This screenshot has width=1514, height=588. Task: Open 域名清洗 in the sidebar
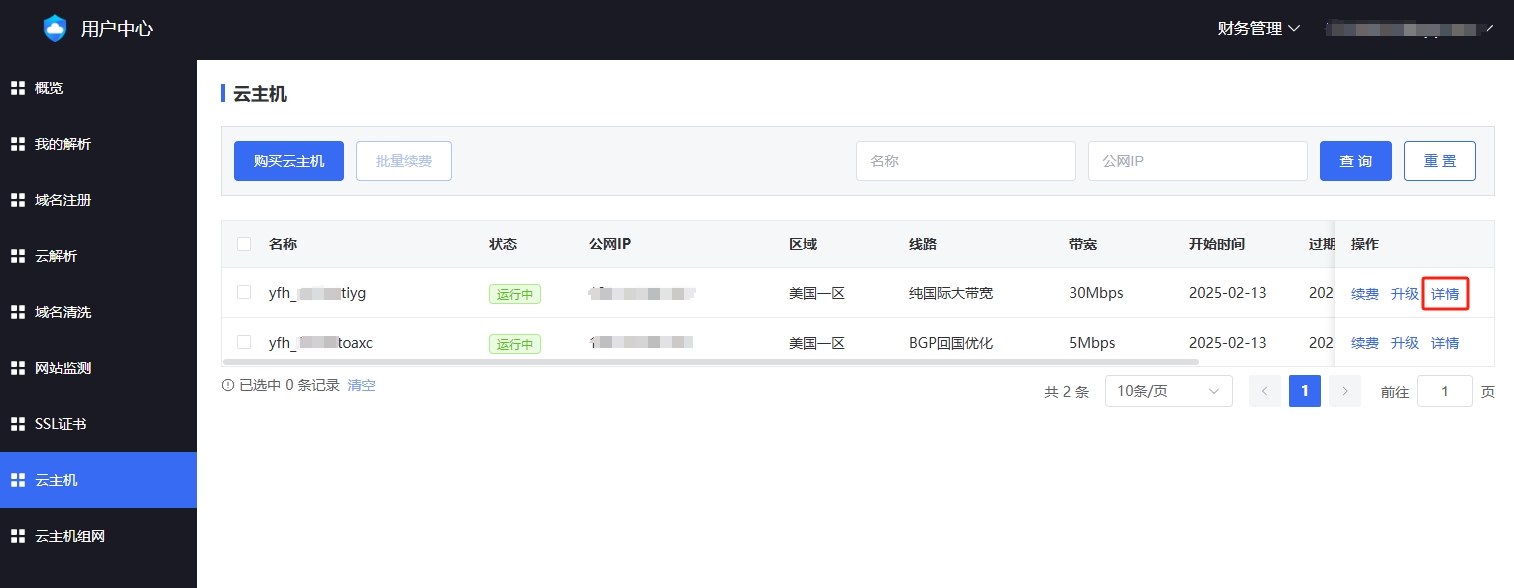98,312
